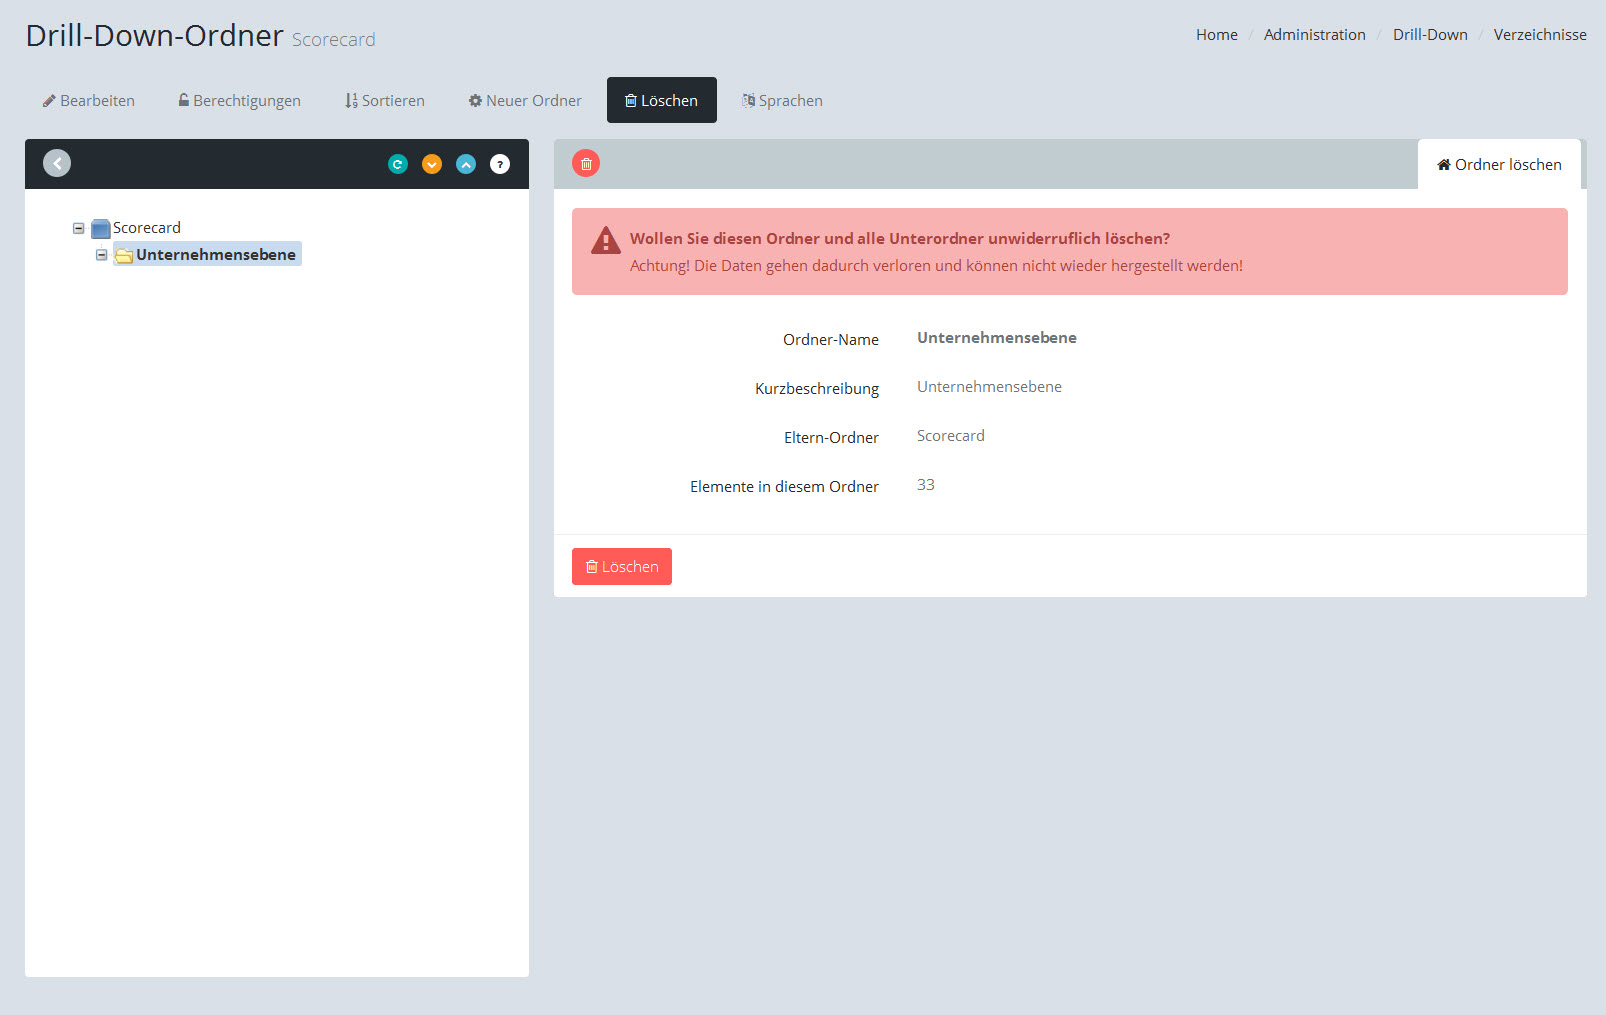This screenshot has width=1606, height=1015.
Task: Collapse the Unternehmensebene tree node
Action: 101,255
